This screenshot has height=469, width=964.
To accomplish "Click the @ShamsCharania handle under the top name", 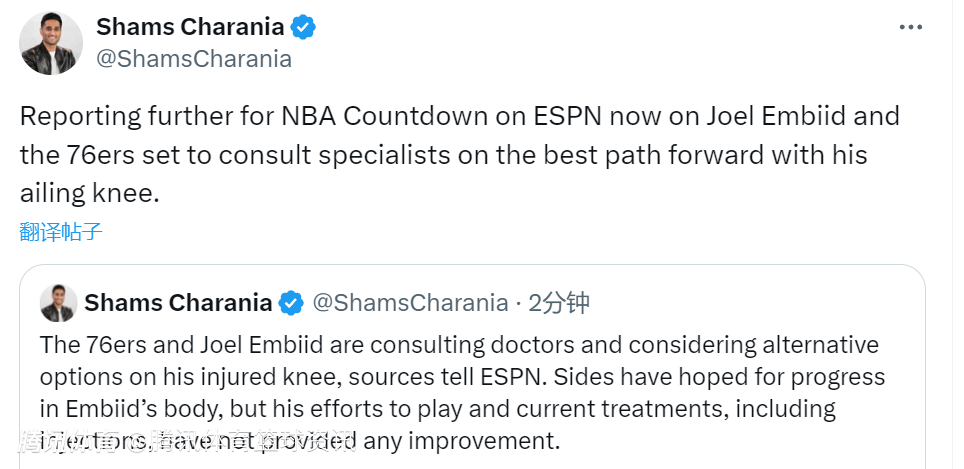I will coord(194,59).
